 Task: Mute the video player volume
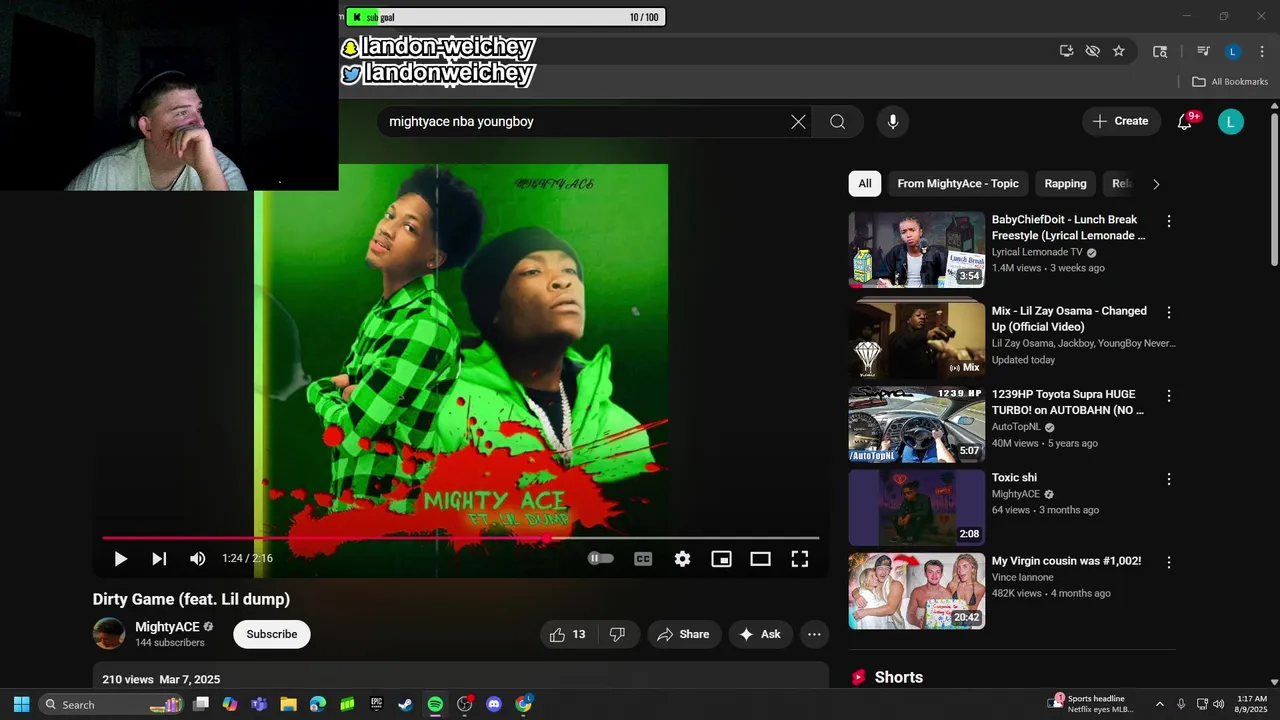click(x=198, y=559)
